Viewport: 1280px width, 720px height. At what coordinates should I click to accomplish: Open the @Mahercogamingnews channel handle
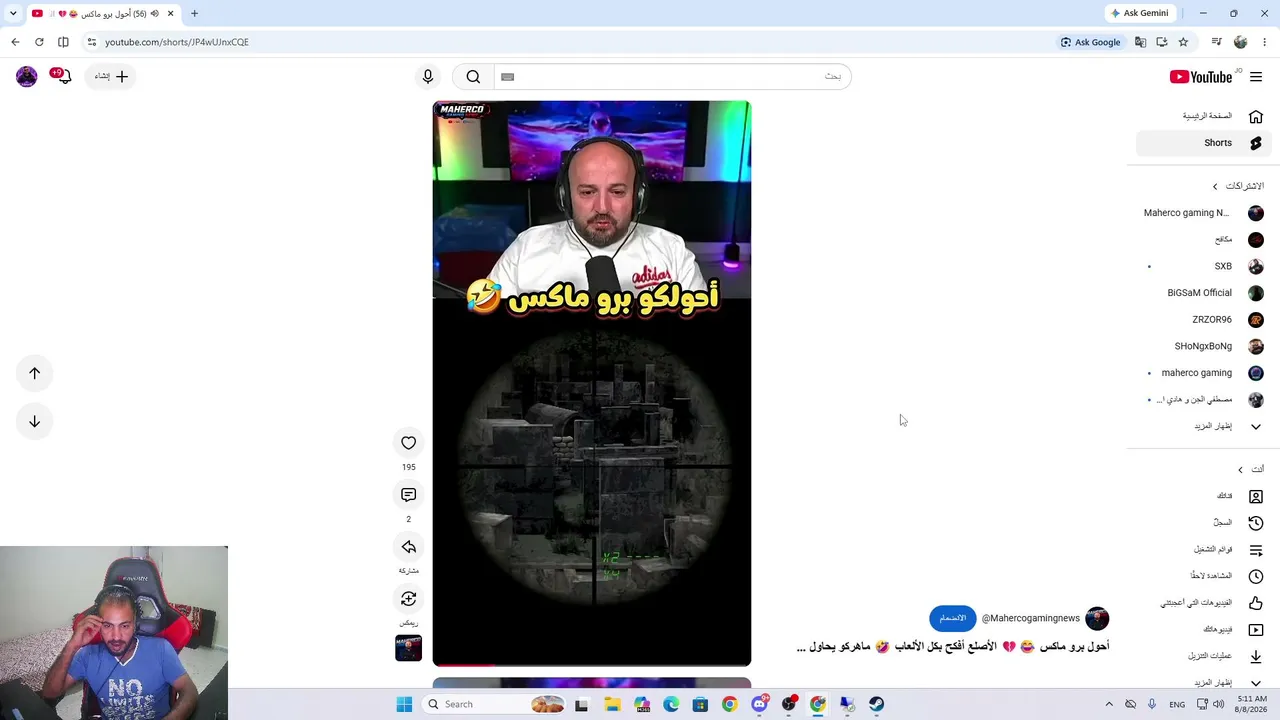pos(1030,618)
